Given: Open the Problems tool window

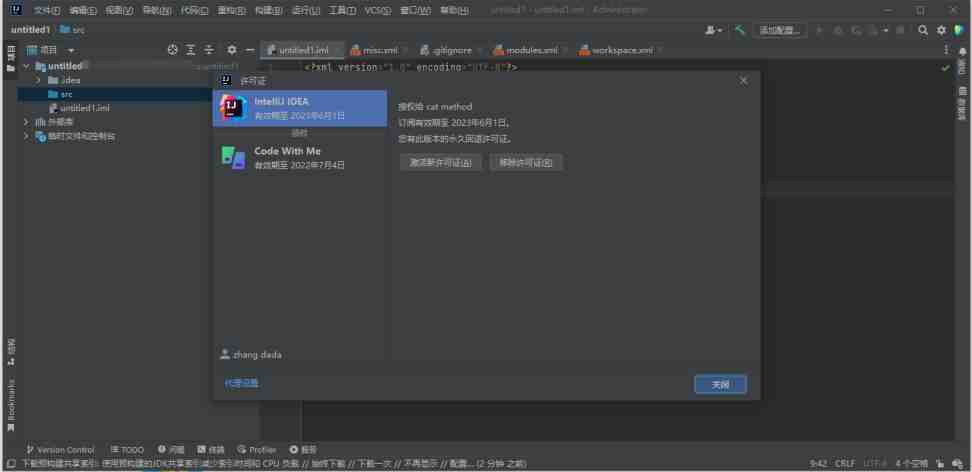Looking at the screenshot, I should pyautogui.click(x=171, y=450).
